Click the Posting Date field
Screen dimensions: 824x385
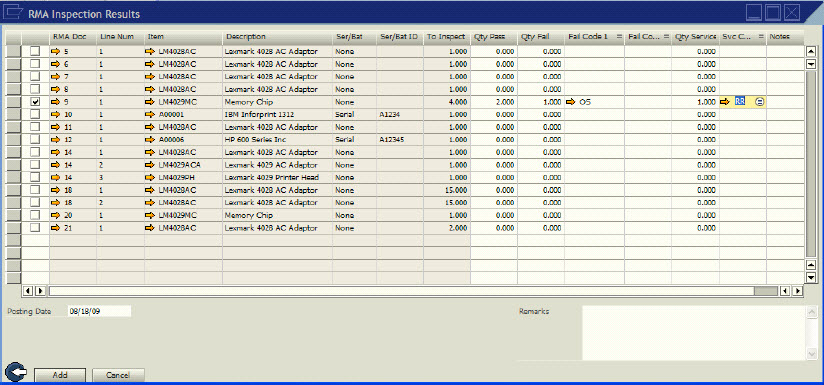click(x=99, y=311)
